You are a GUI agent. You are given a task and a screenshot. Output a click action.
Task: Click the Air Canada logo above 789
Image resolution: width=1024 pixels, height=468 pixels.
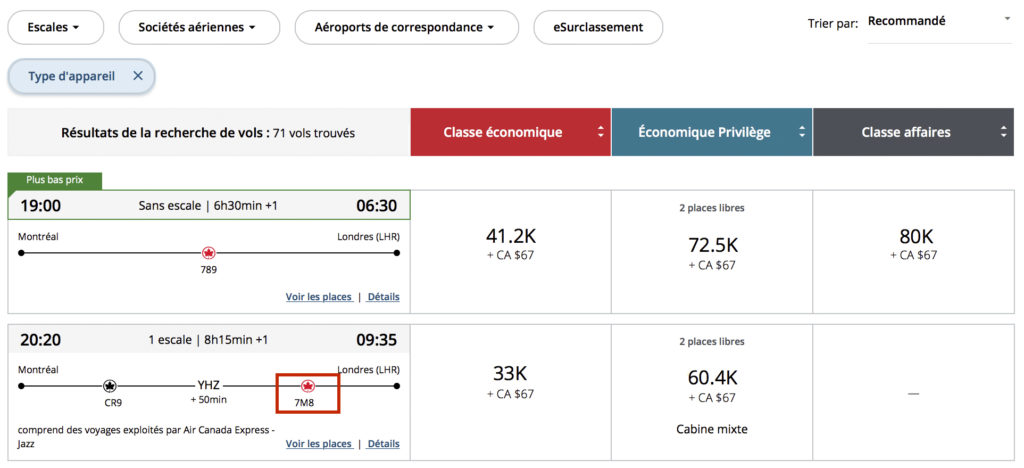pyautogui.click(x=209, y=253)
